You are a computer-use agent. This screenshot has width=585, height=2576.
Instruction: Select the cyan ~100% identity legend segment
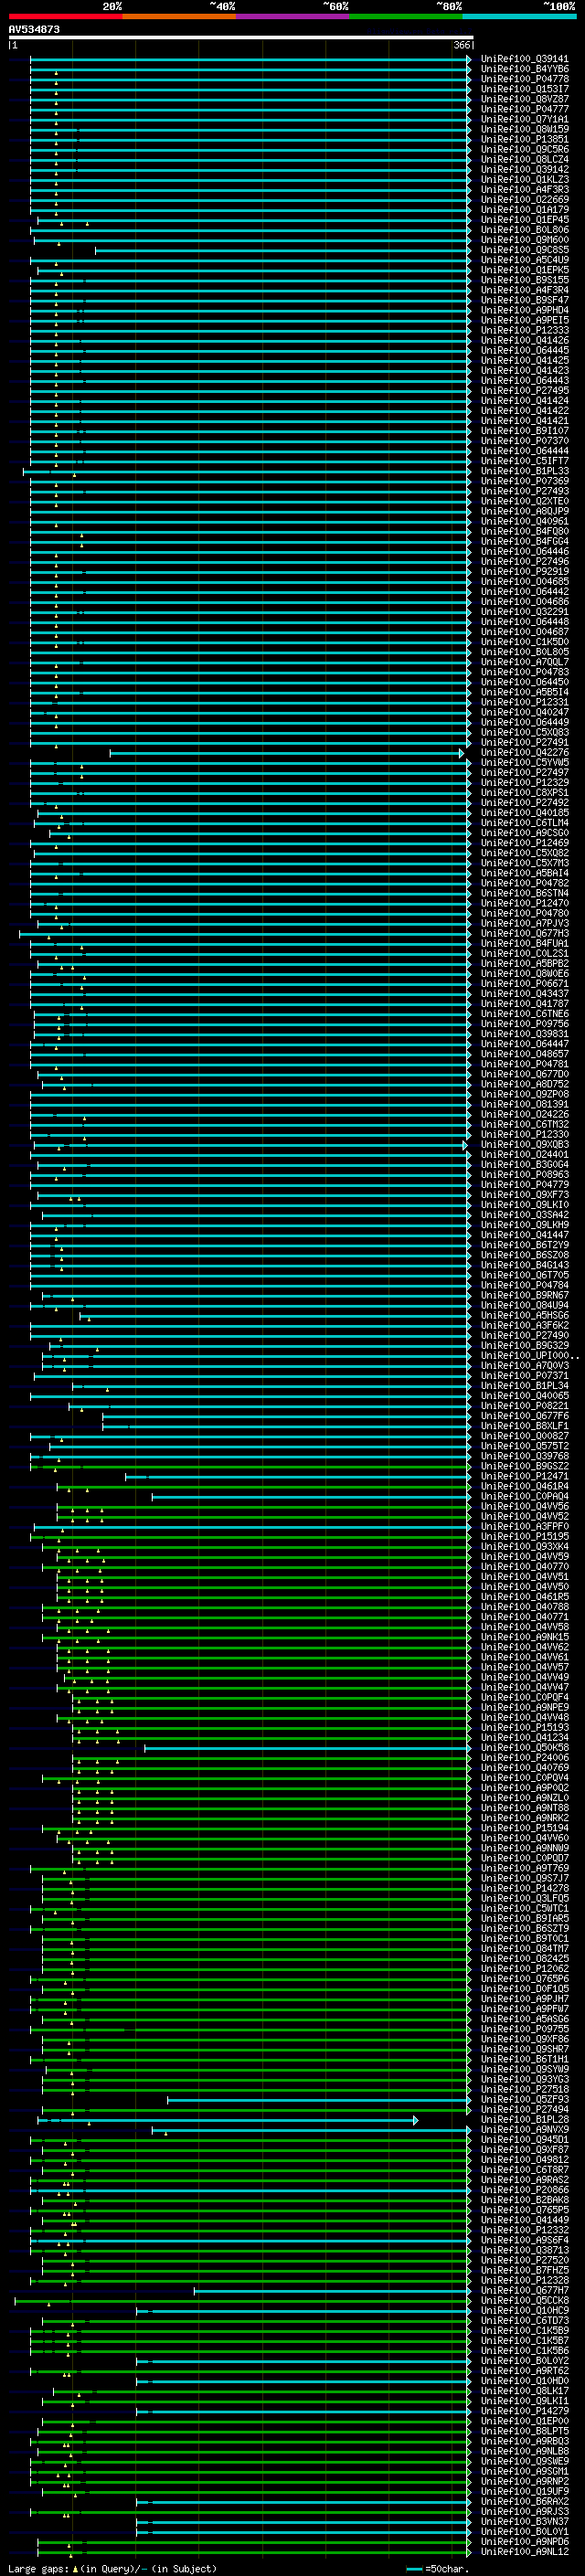tap(519, 16)
